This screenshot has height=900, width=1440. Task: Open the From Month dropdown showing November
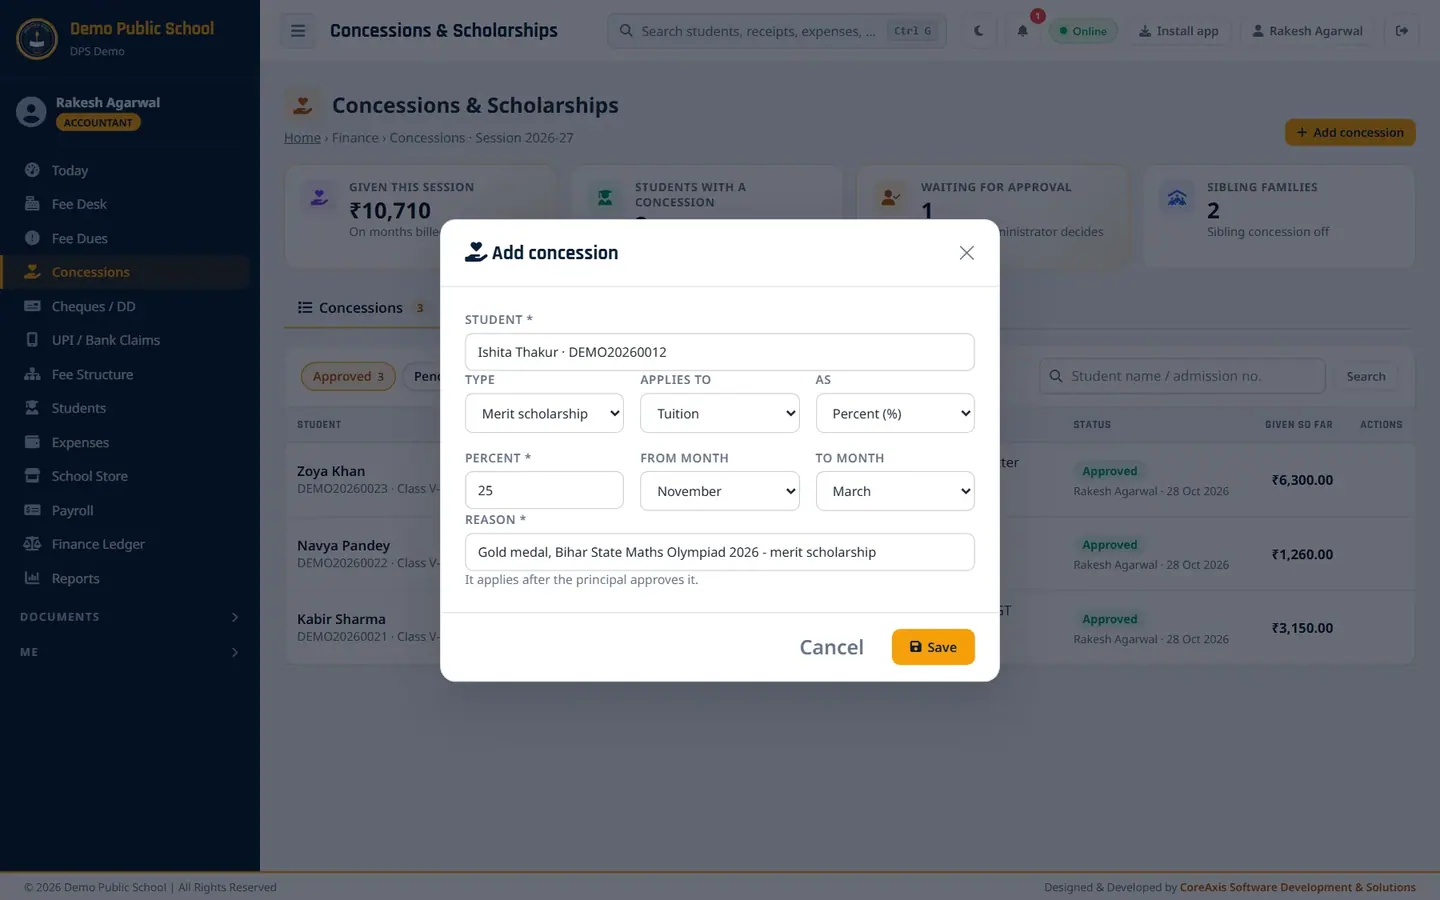720,491
